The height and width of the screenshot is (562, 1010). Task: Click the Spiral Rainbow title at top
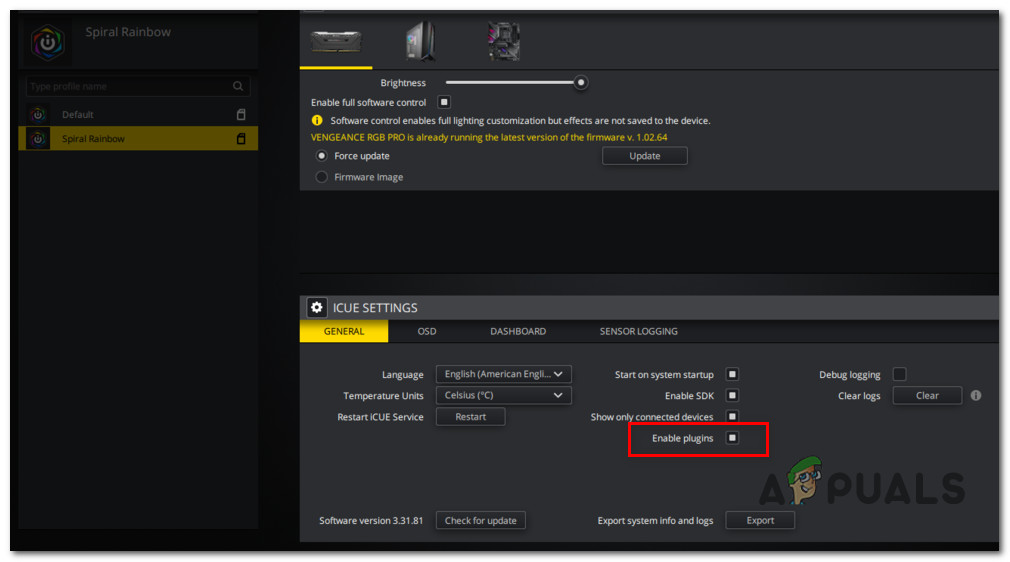point(128,32)
